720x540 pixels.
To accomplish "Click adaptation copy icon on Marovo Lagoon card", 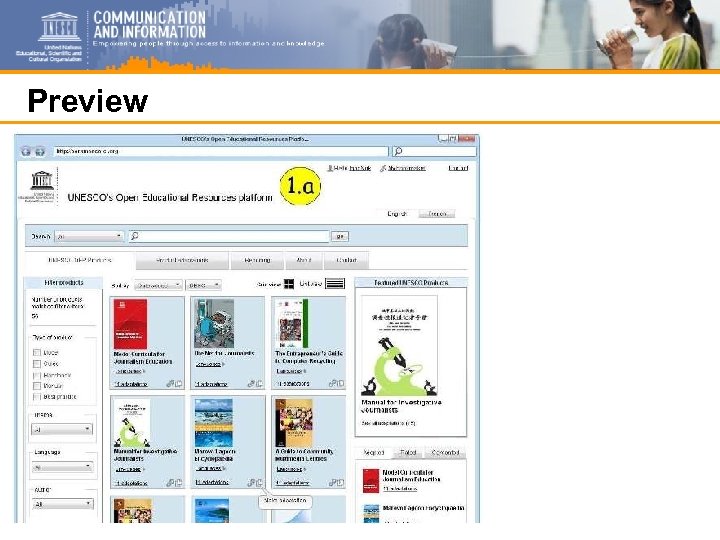I will tap(259, 482).
